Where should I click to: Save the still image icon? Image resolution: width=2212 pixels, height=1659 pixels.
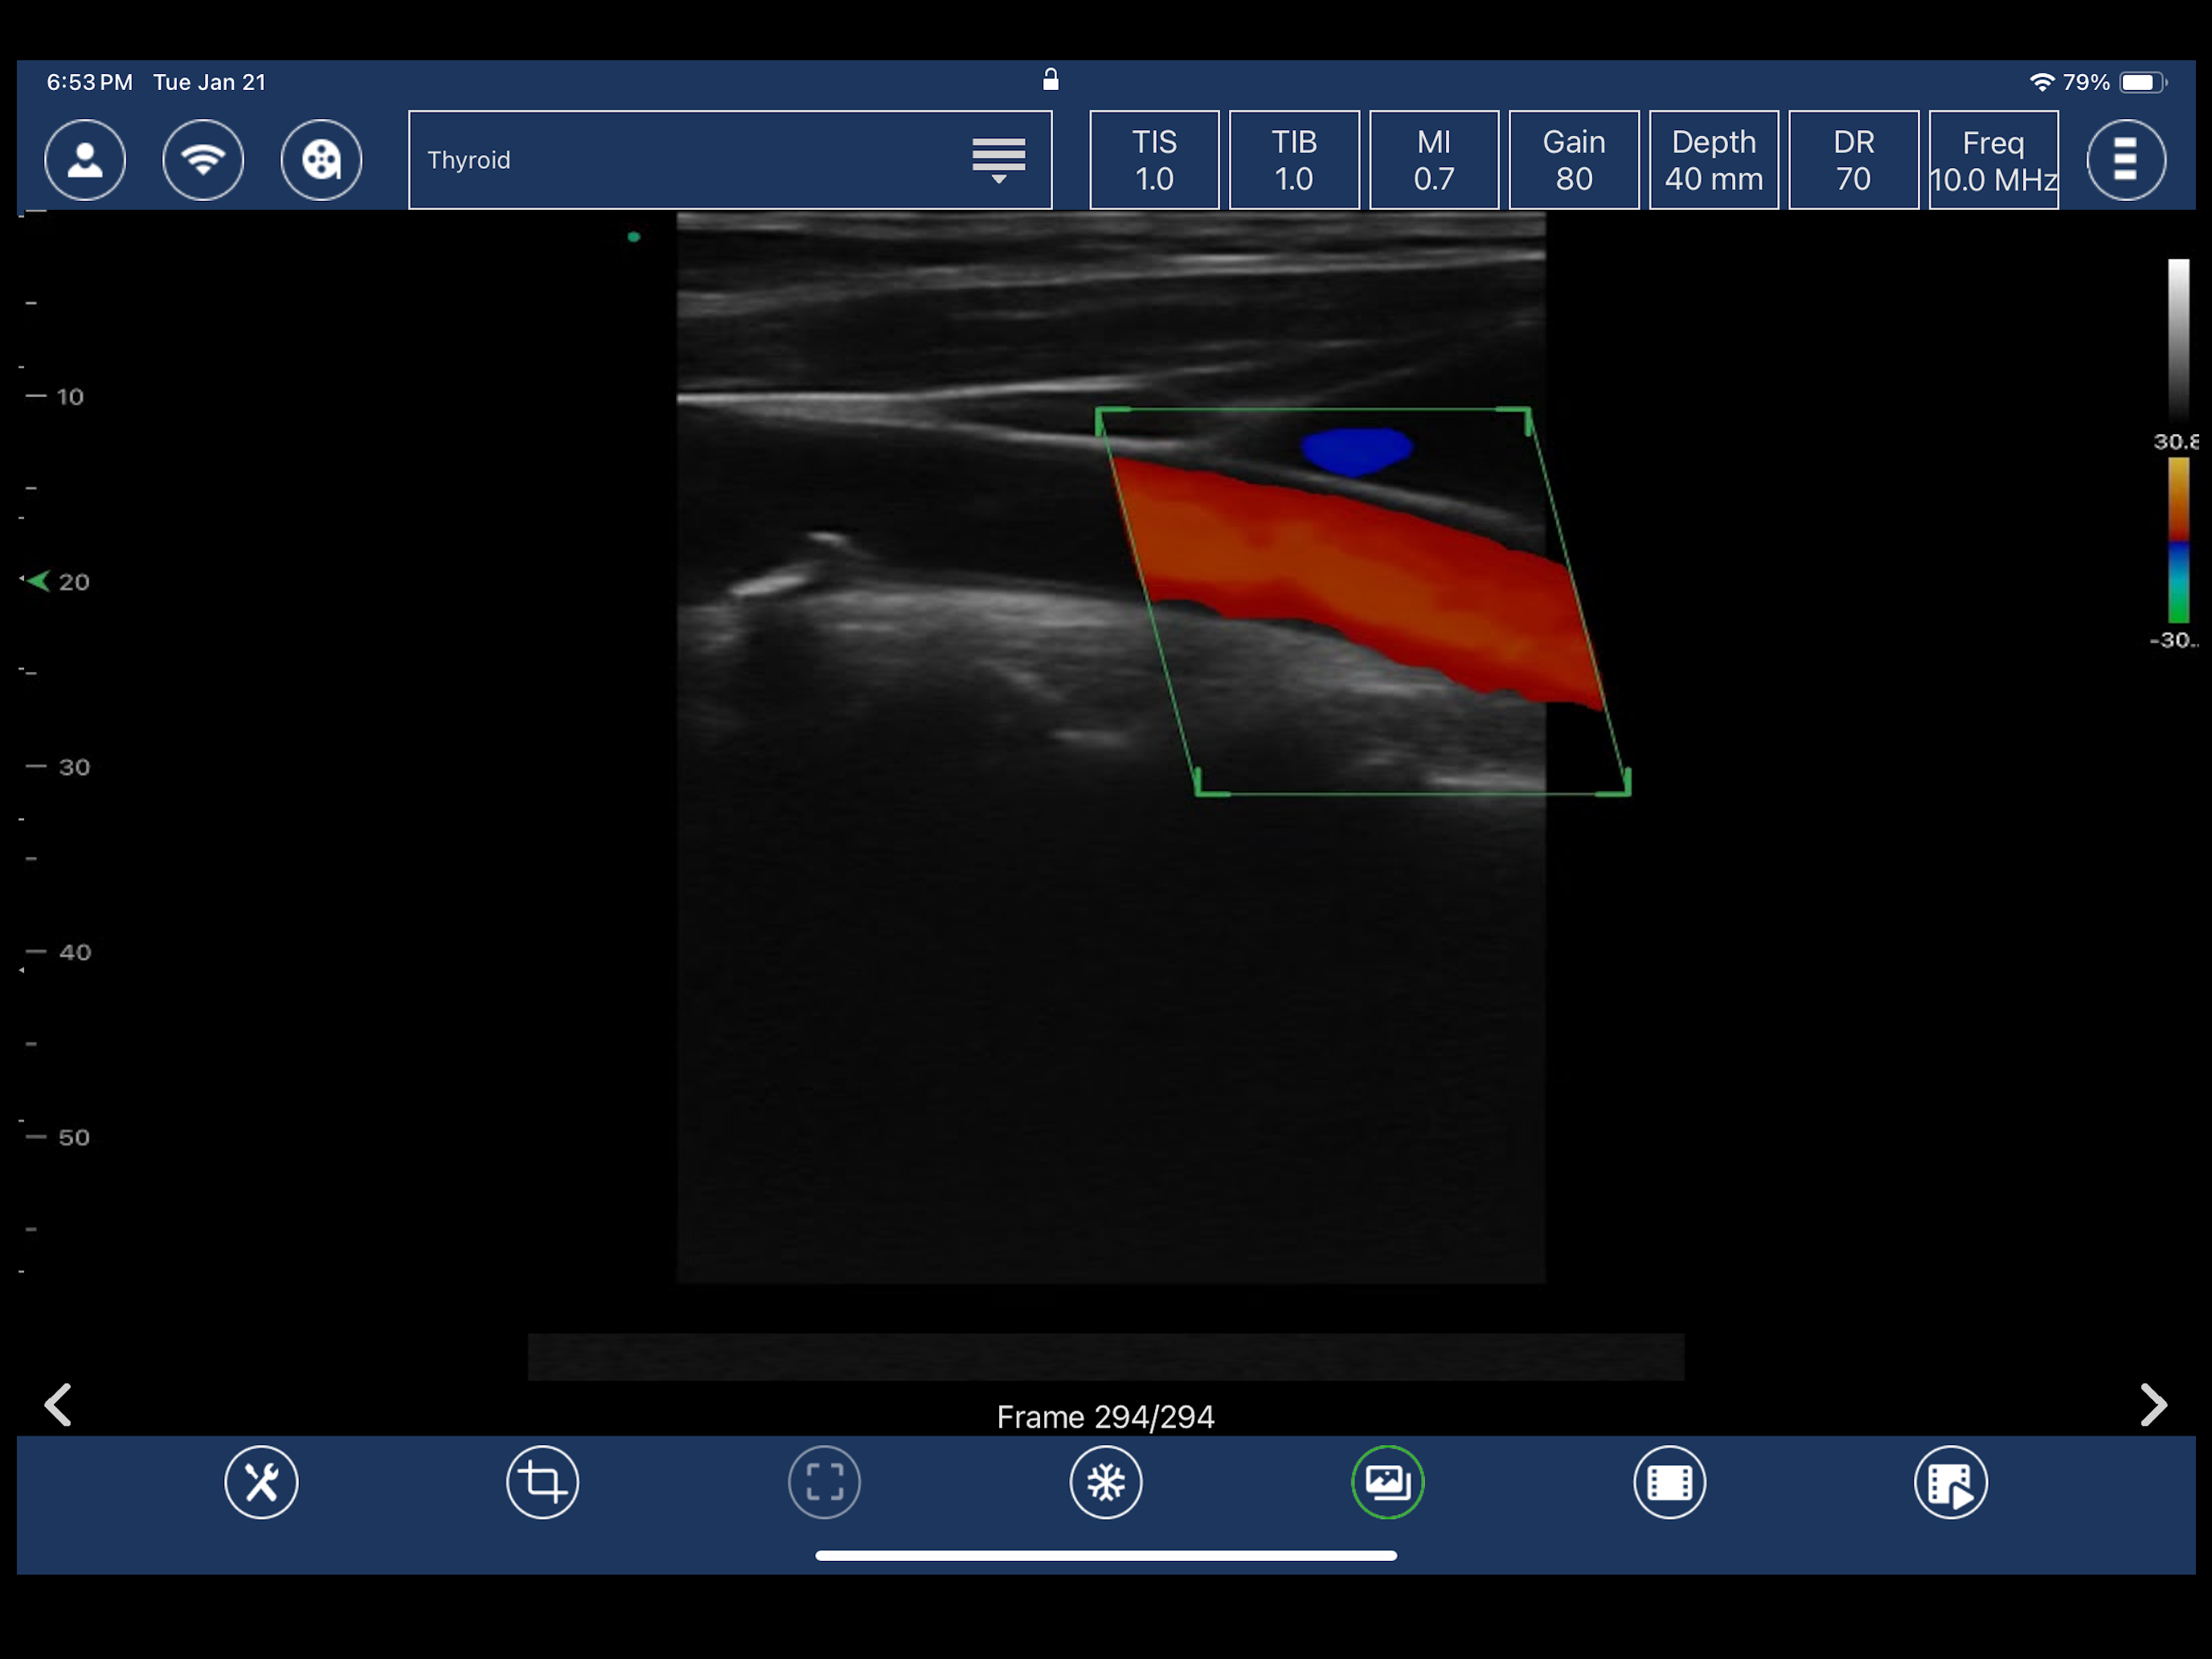click(x=1388, y=1482)
